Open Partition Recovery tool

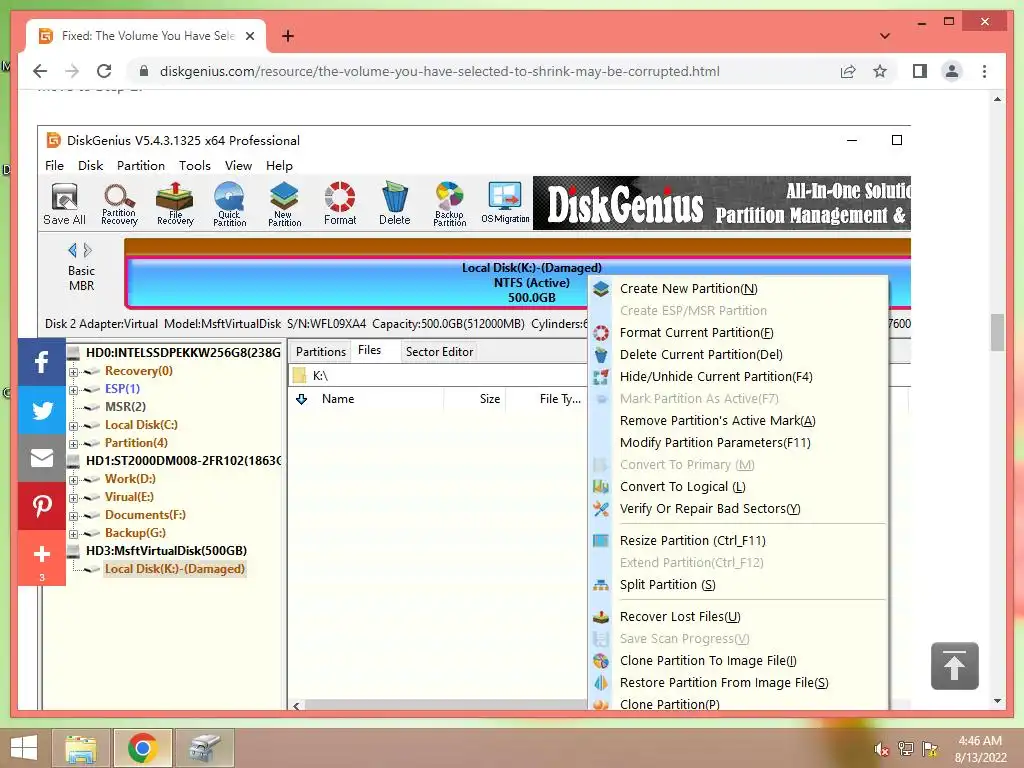[x=120, y=204]
